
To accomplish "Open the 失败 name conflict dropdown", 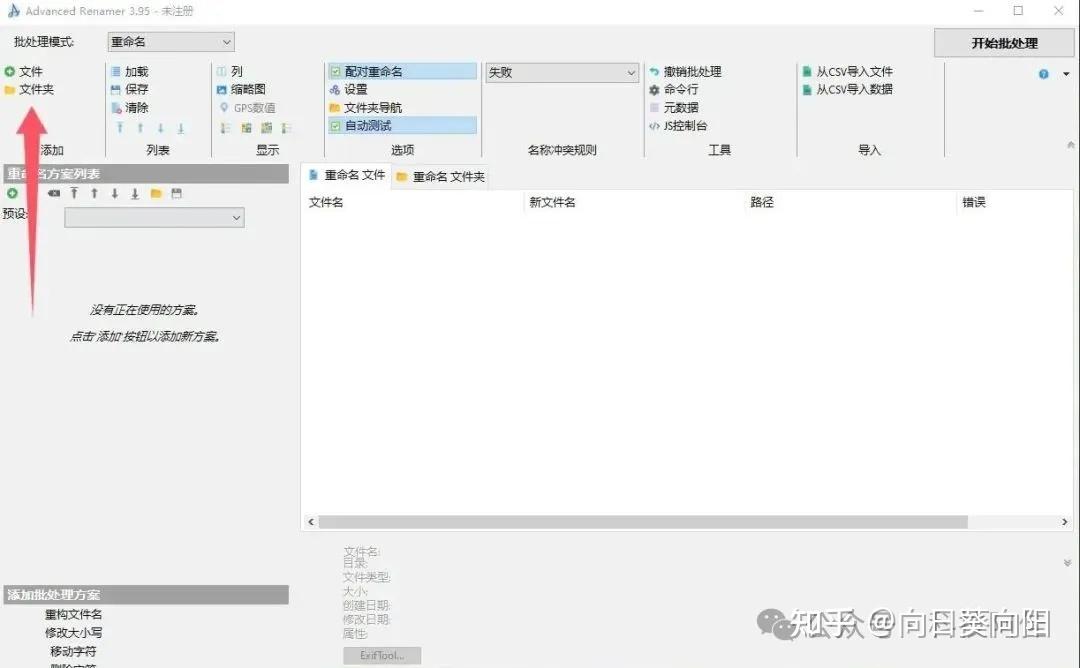I will (560, 71).
